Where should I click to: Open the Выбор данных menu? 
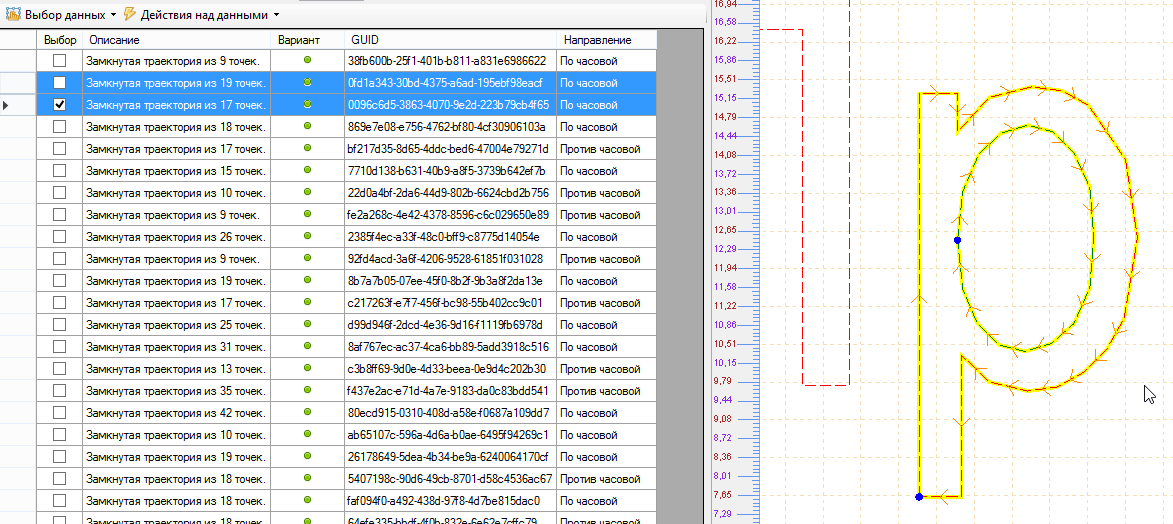[61, 14]
